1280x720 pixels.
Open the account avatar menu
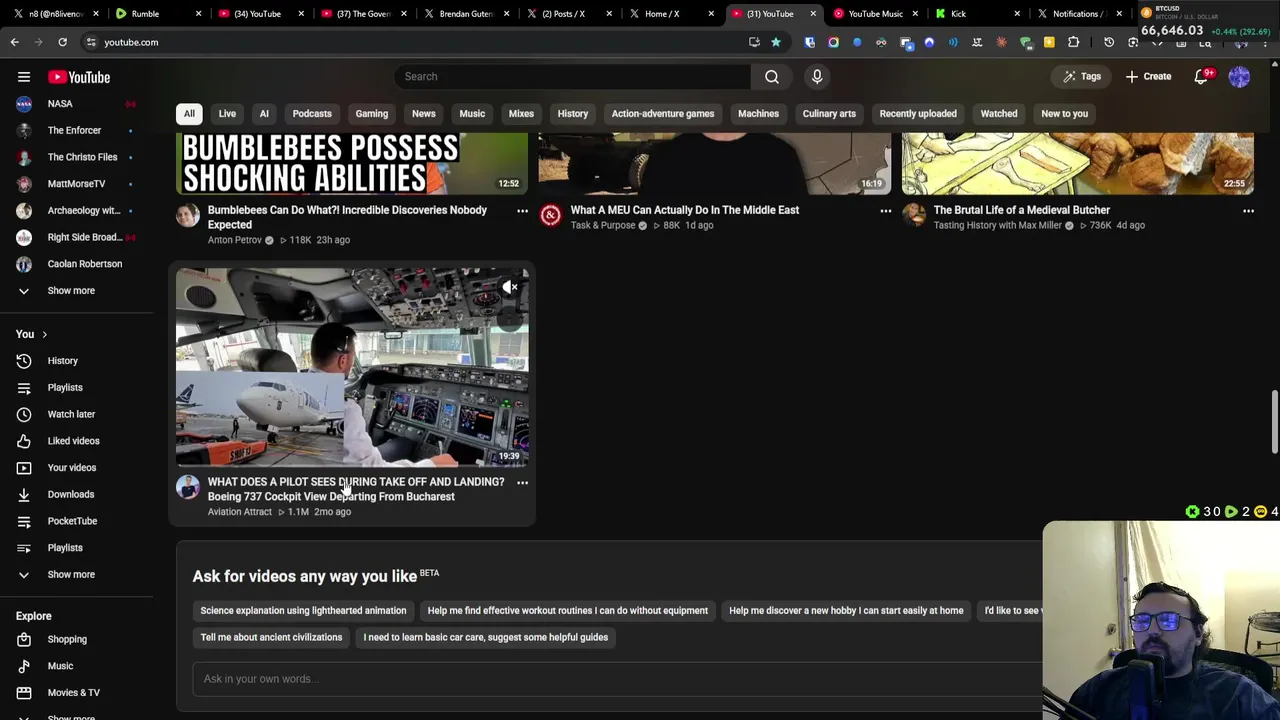(x=1239, y=77)
